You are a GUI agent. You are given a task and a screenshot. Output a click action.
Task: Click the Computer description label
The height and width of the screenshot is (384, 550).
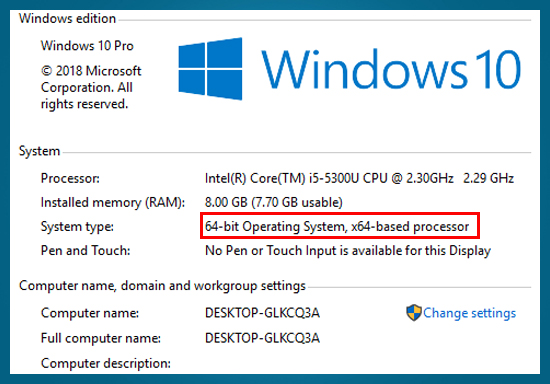(x=106, y=363)
